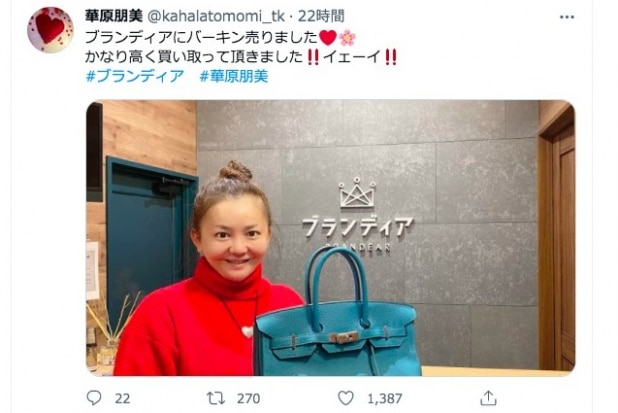Viewport: 618px width, 413px height.
Task: Open the display name 華原朋美
Action: point(114,16)
